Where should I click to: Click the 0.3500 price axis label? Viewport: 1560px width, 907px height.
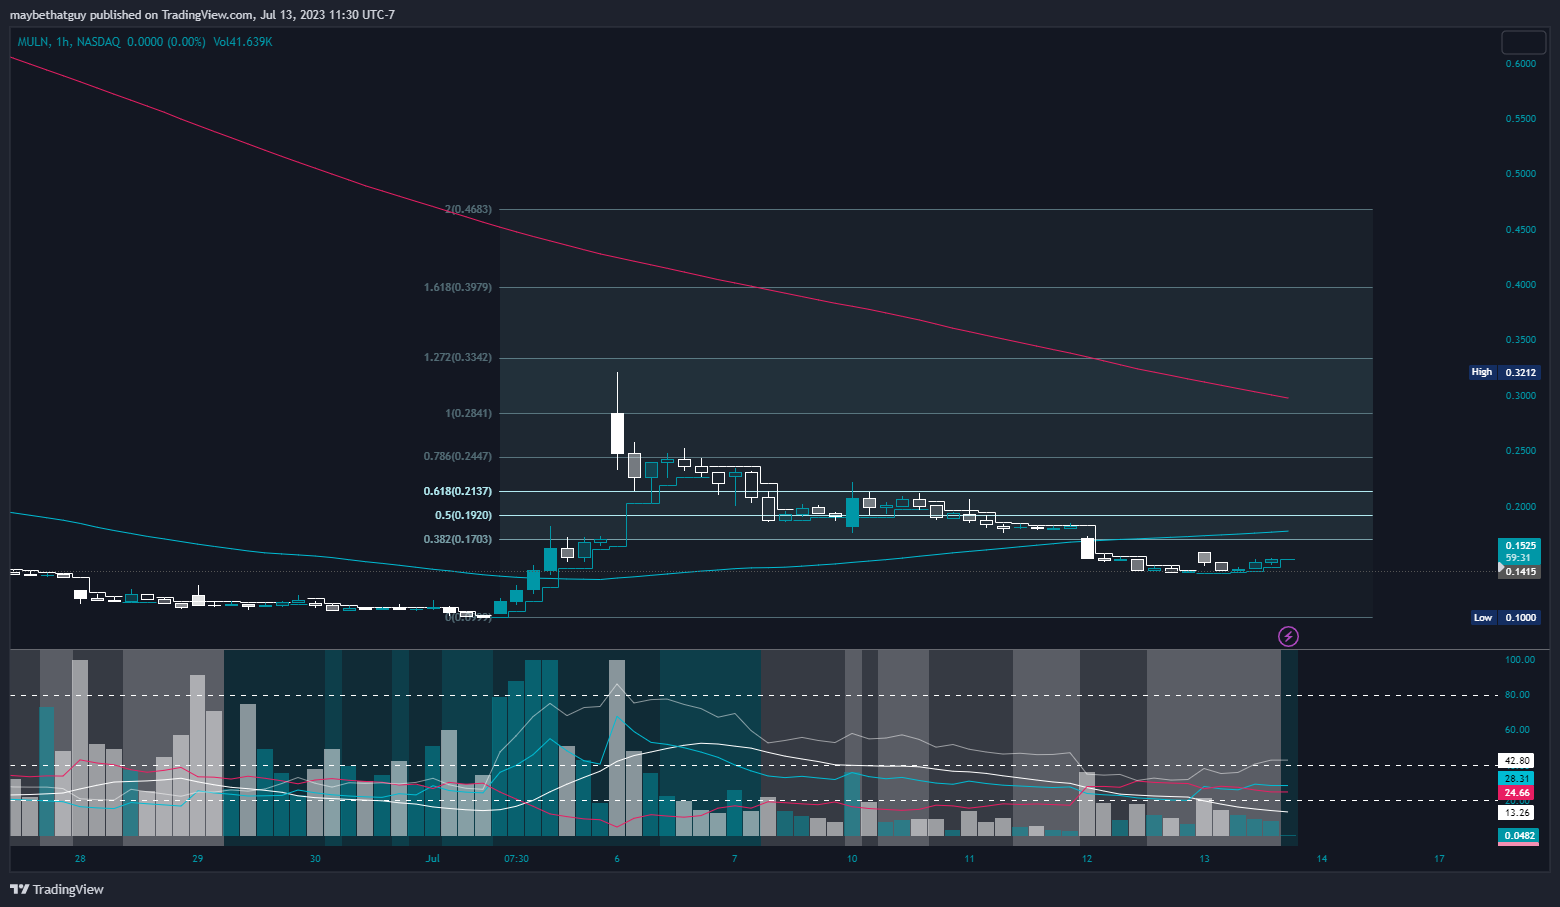point(1520,339)
